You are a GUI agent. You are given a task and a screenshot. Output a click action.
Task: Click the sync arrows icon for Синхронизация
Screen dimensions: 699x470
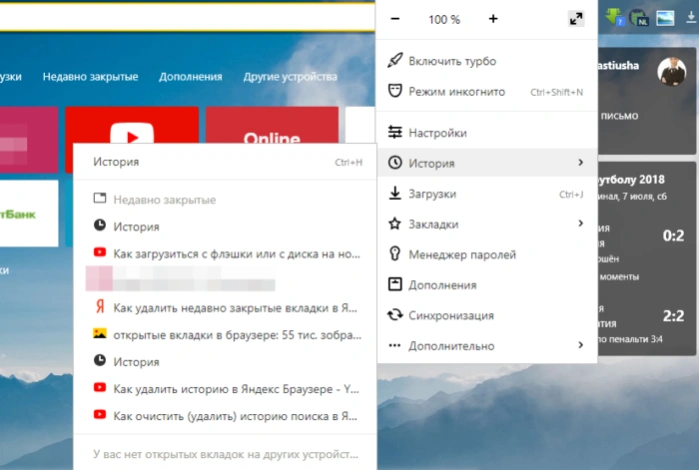click(x=395, y=315)
